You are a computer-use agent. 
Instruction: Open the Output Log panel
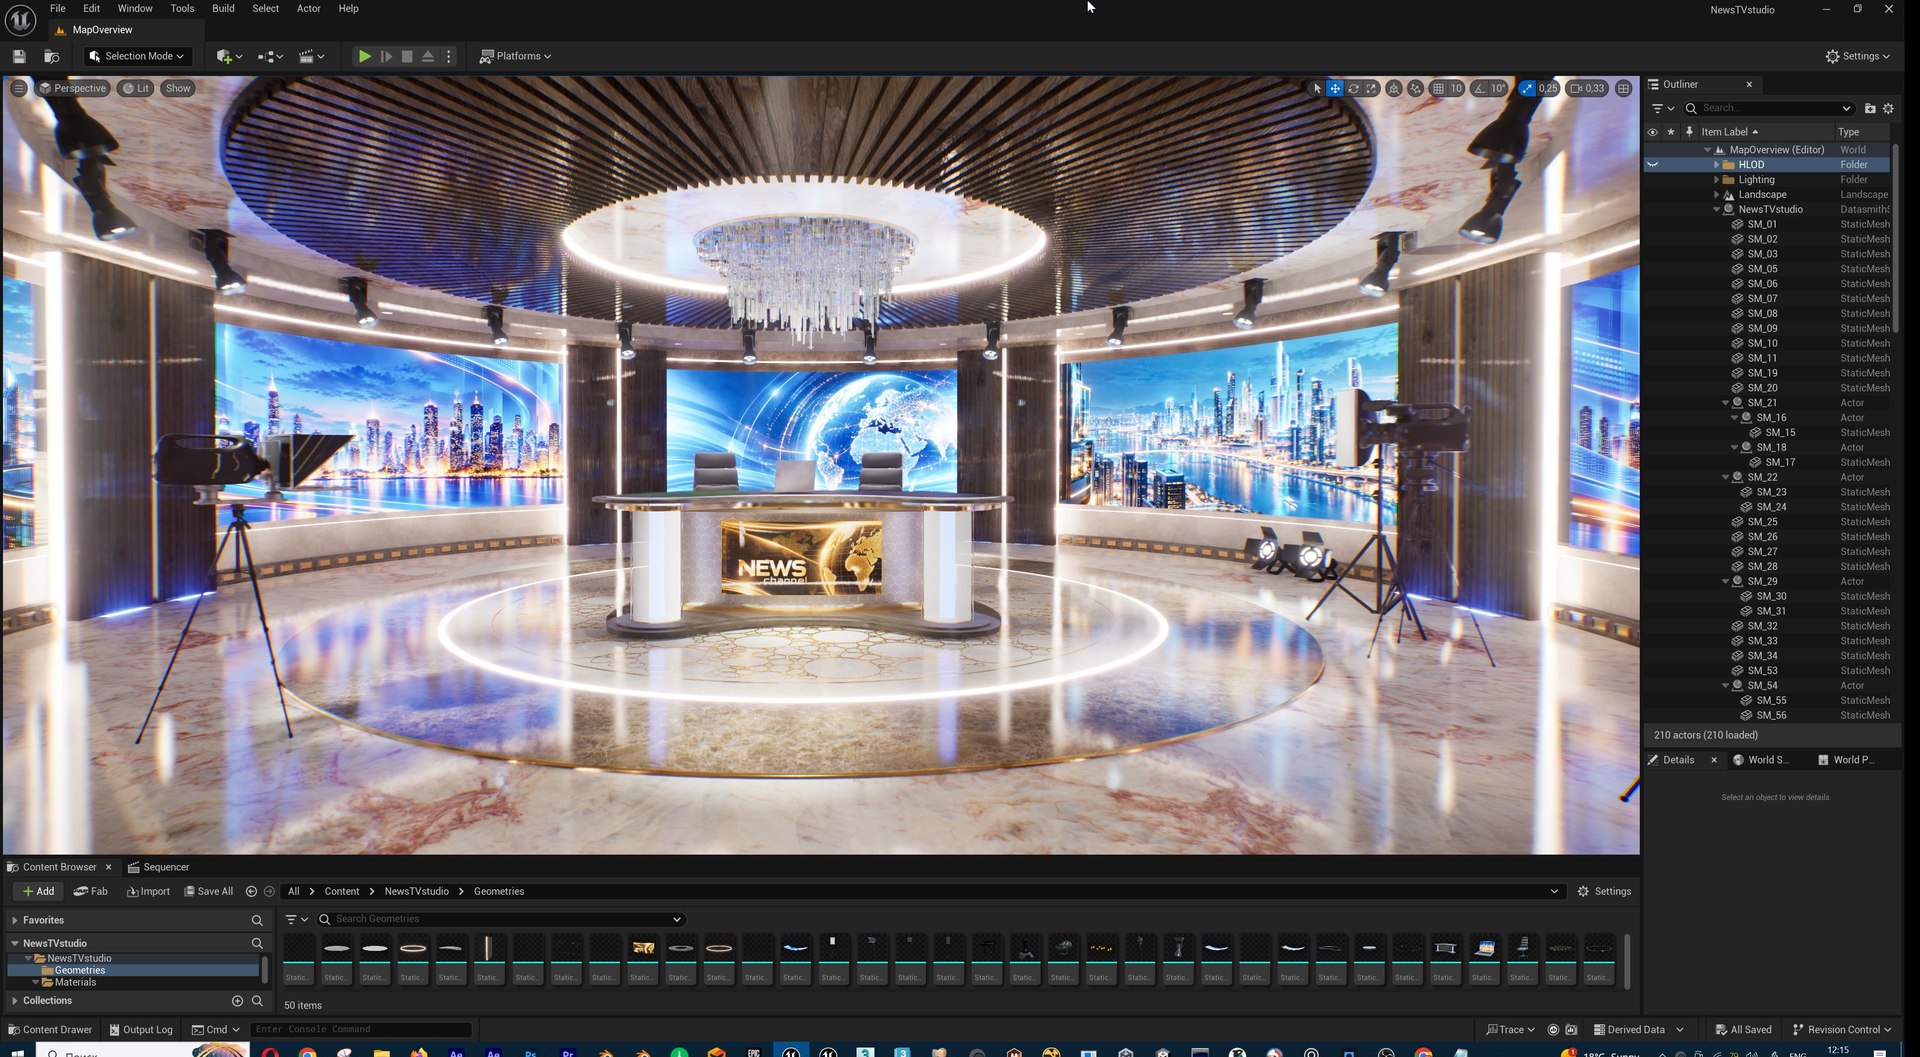[141, 1029]
